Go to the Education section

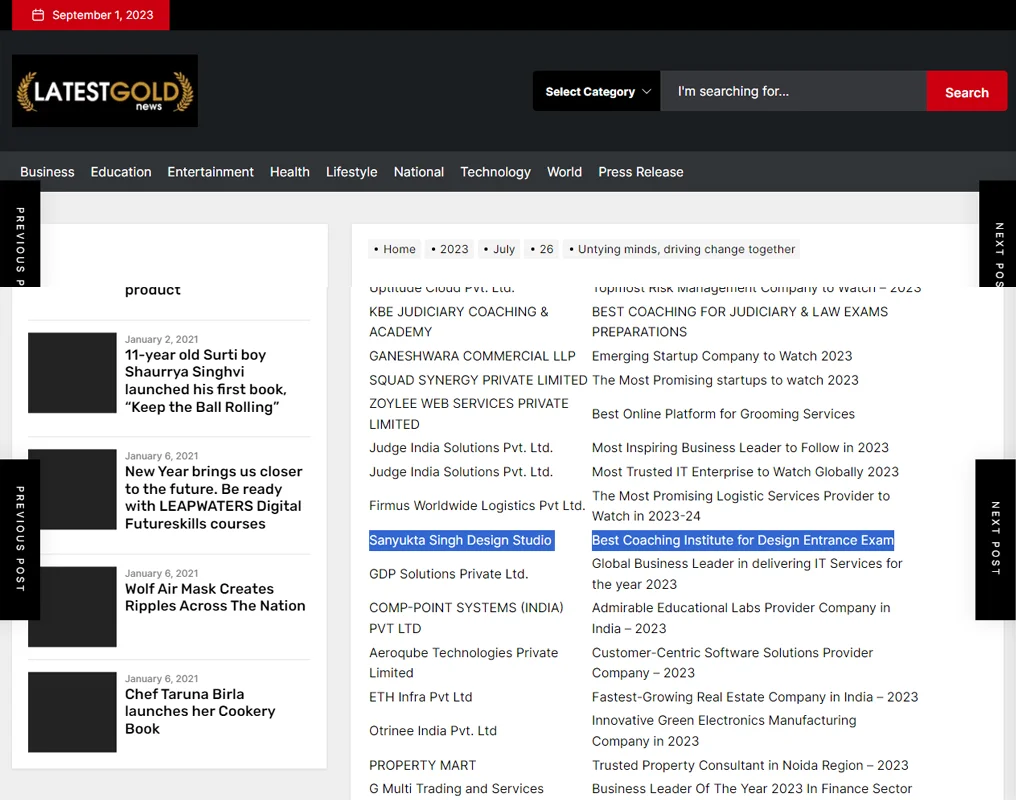[x=121, y=172]
